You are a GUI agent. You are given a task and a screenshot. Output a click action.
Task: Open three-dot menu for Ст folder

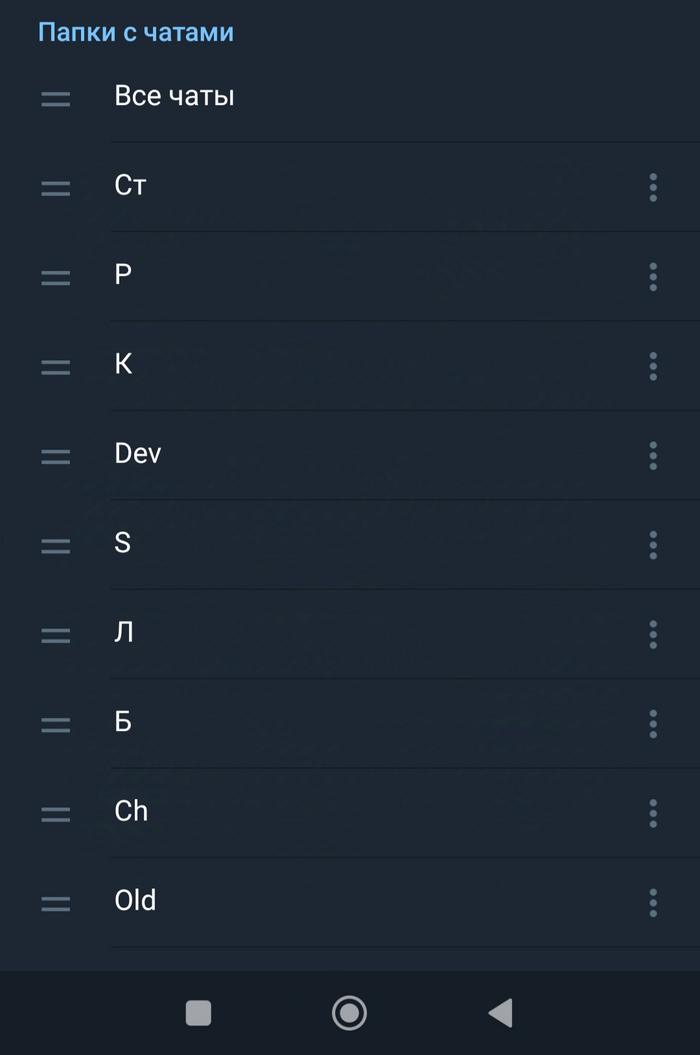tap(653, 187)
